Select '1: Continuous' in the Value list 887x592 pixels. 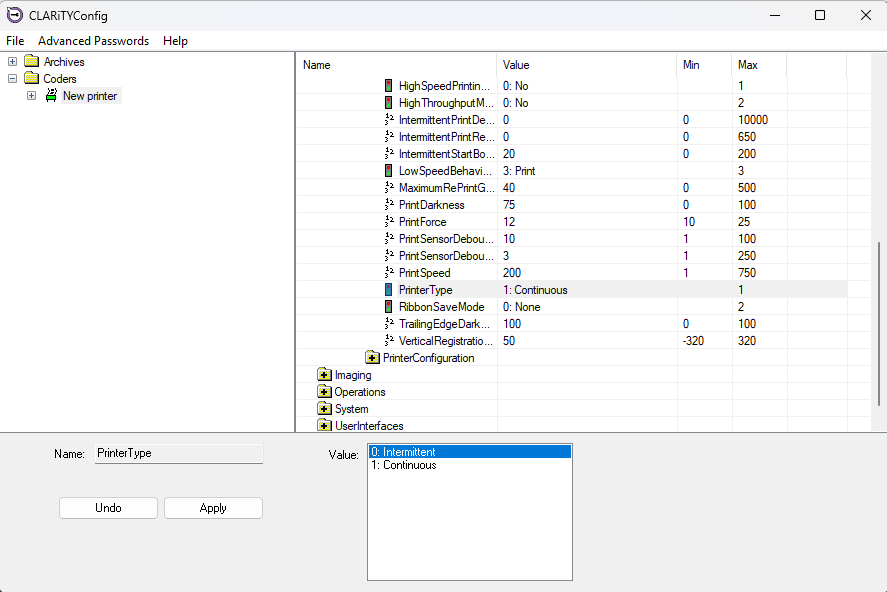(404, 465)
